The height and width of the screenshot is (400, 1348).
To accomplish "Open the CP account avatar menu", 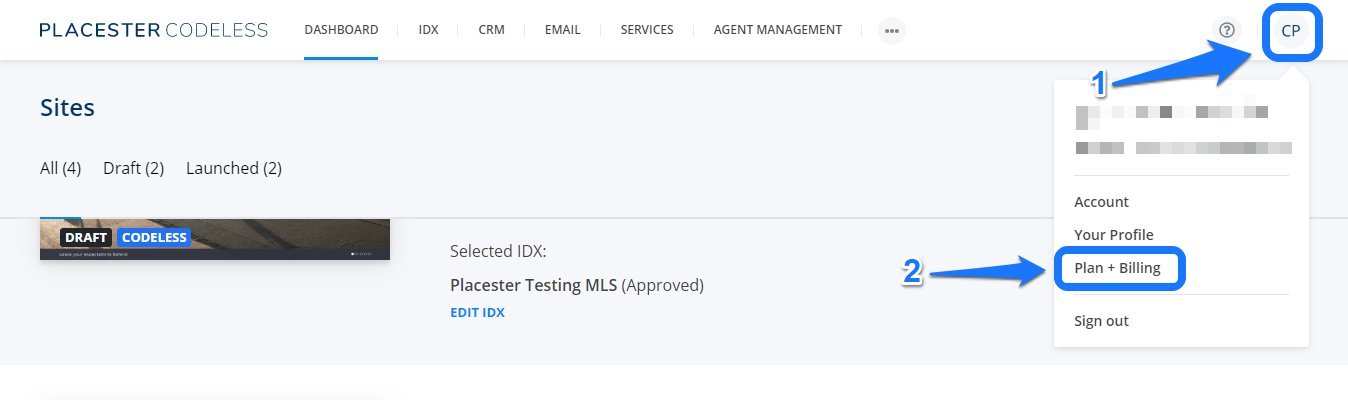I will click(1291, 30).
